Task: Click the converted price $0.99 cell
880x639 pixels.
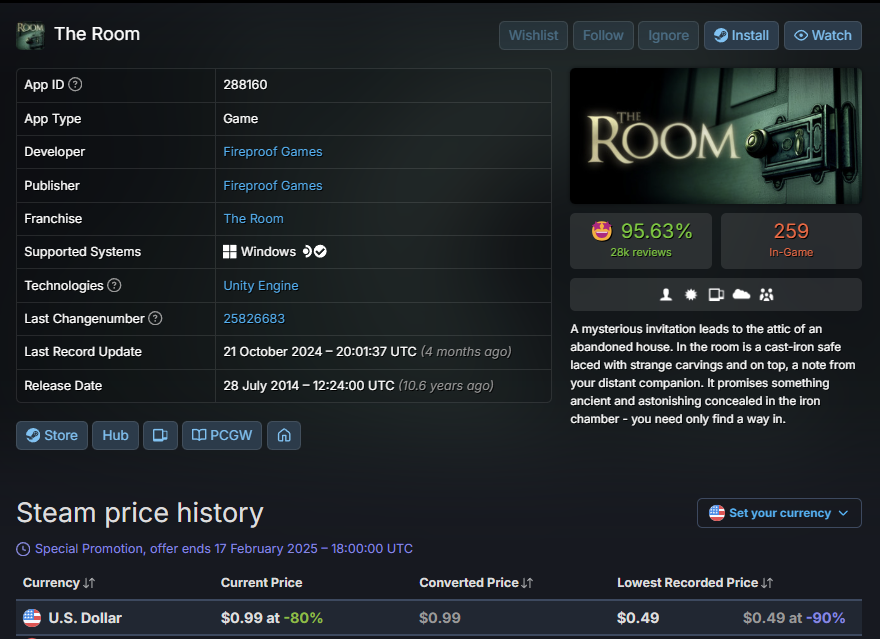Action: [440, 618]
